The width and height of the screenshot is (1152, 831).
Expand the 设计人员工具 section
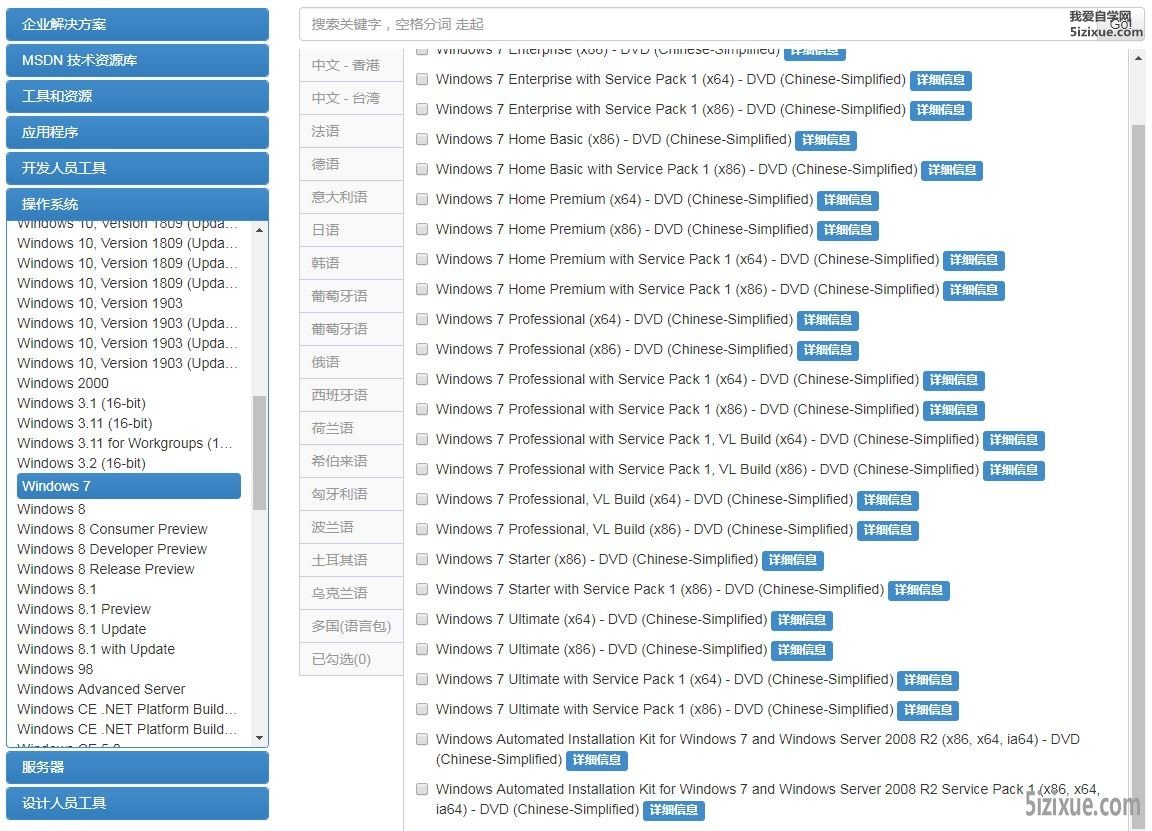point(137,803)
